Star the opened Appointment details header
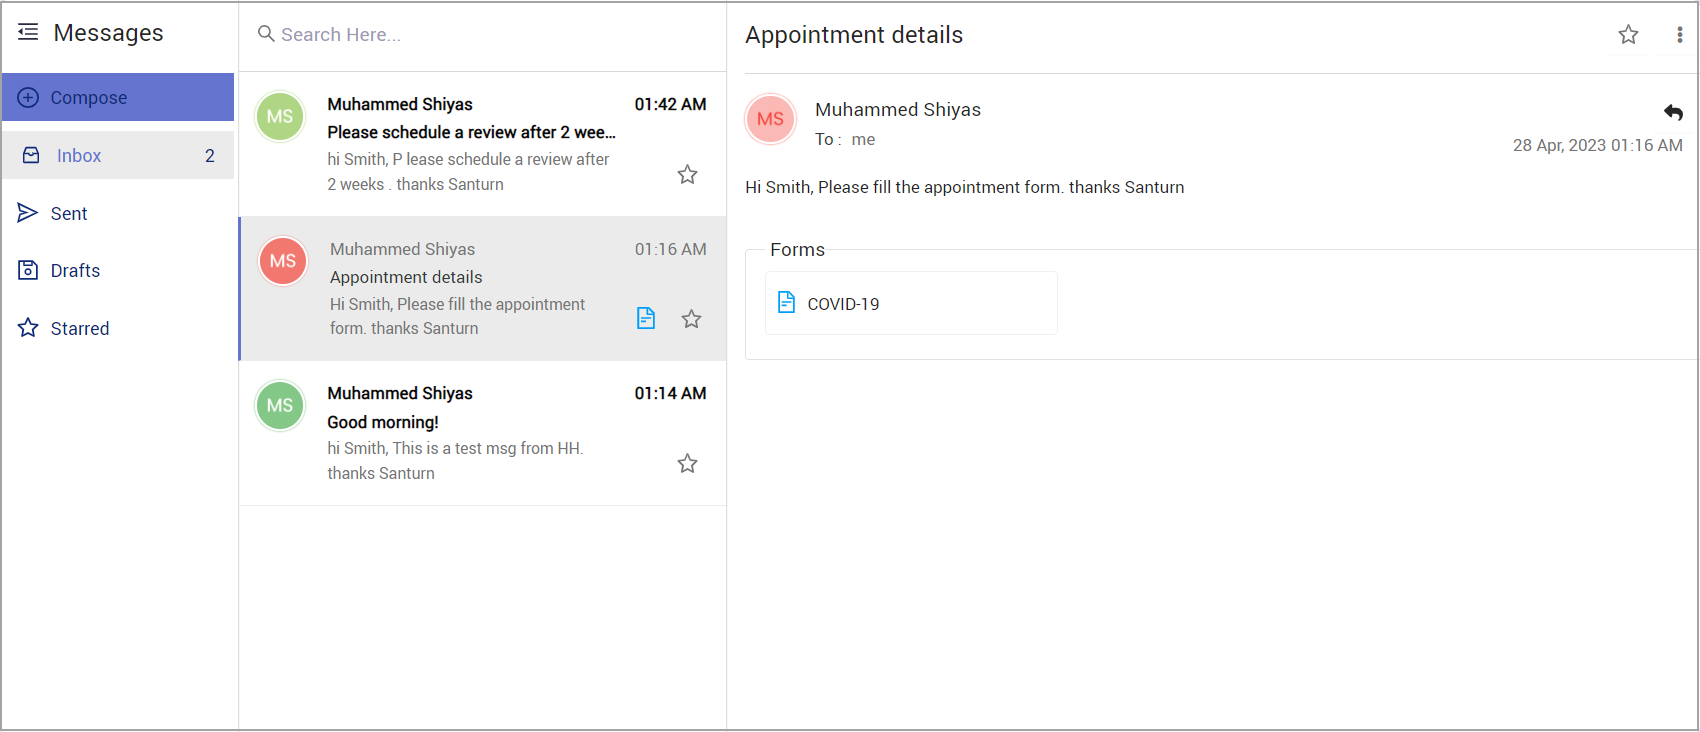The width and height of the screenshot is (1700, 732). tap(1629, 35)
